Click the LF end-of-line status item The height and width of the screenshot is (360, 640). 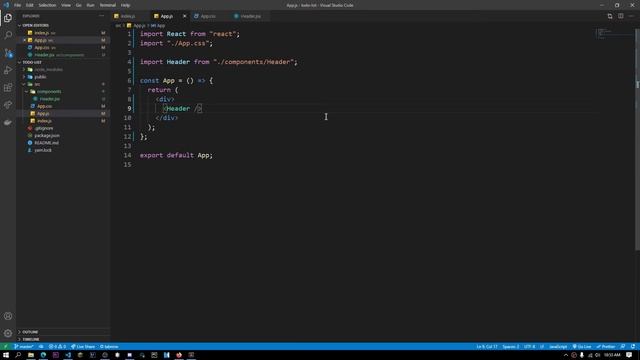click(542, 347)
